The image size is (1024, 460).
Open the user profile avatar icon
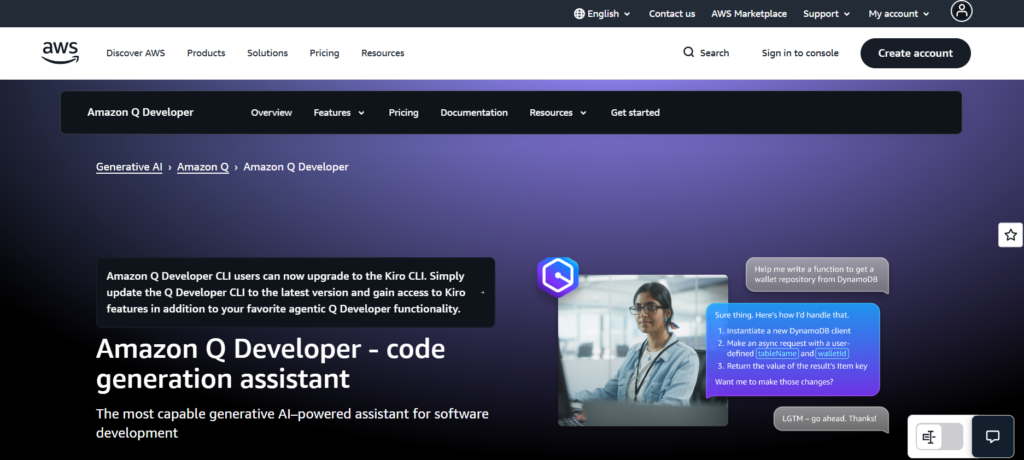click(961, 11)
